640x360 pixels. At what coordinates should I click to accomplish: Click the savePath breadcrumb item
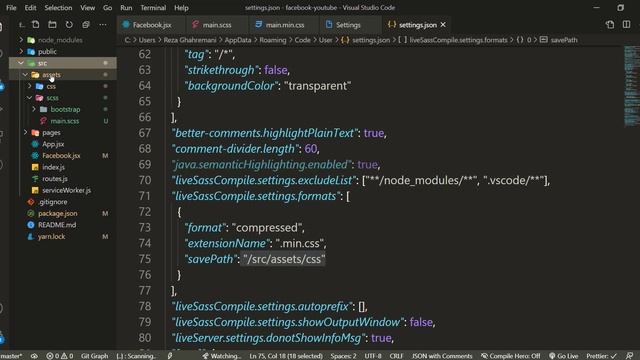564,40
